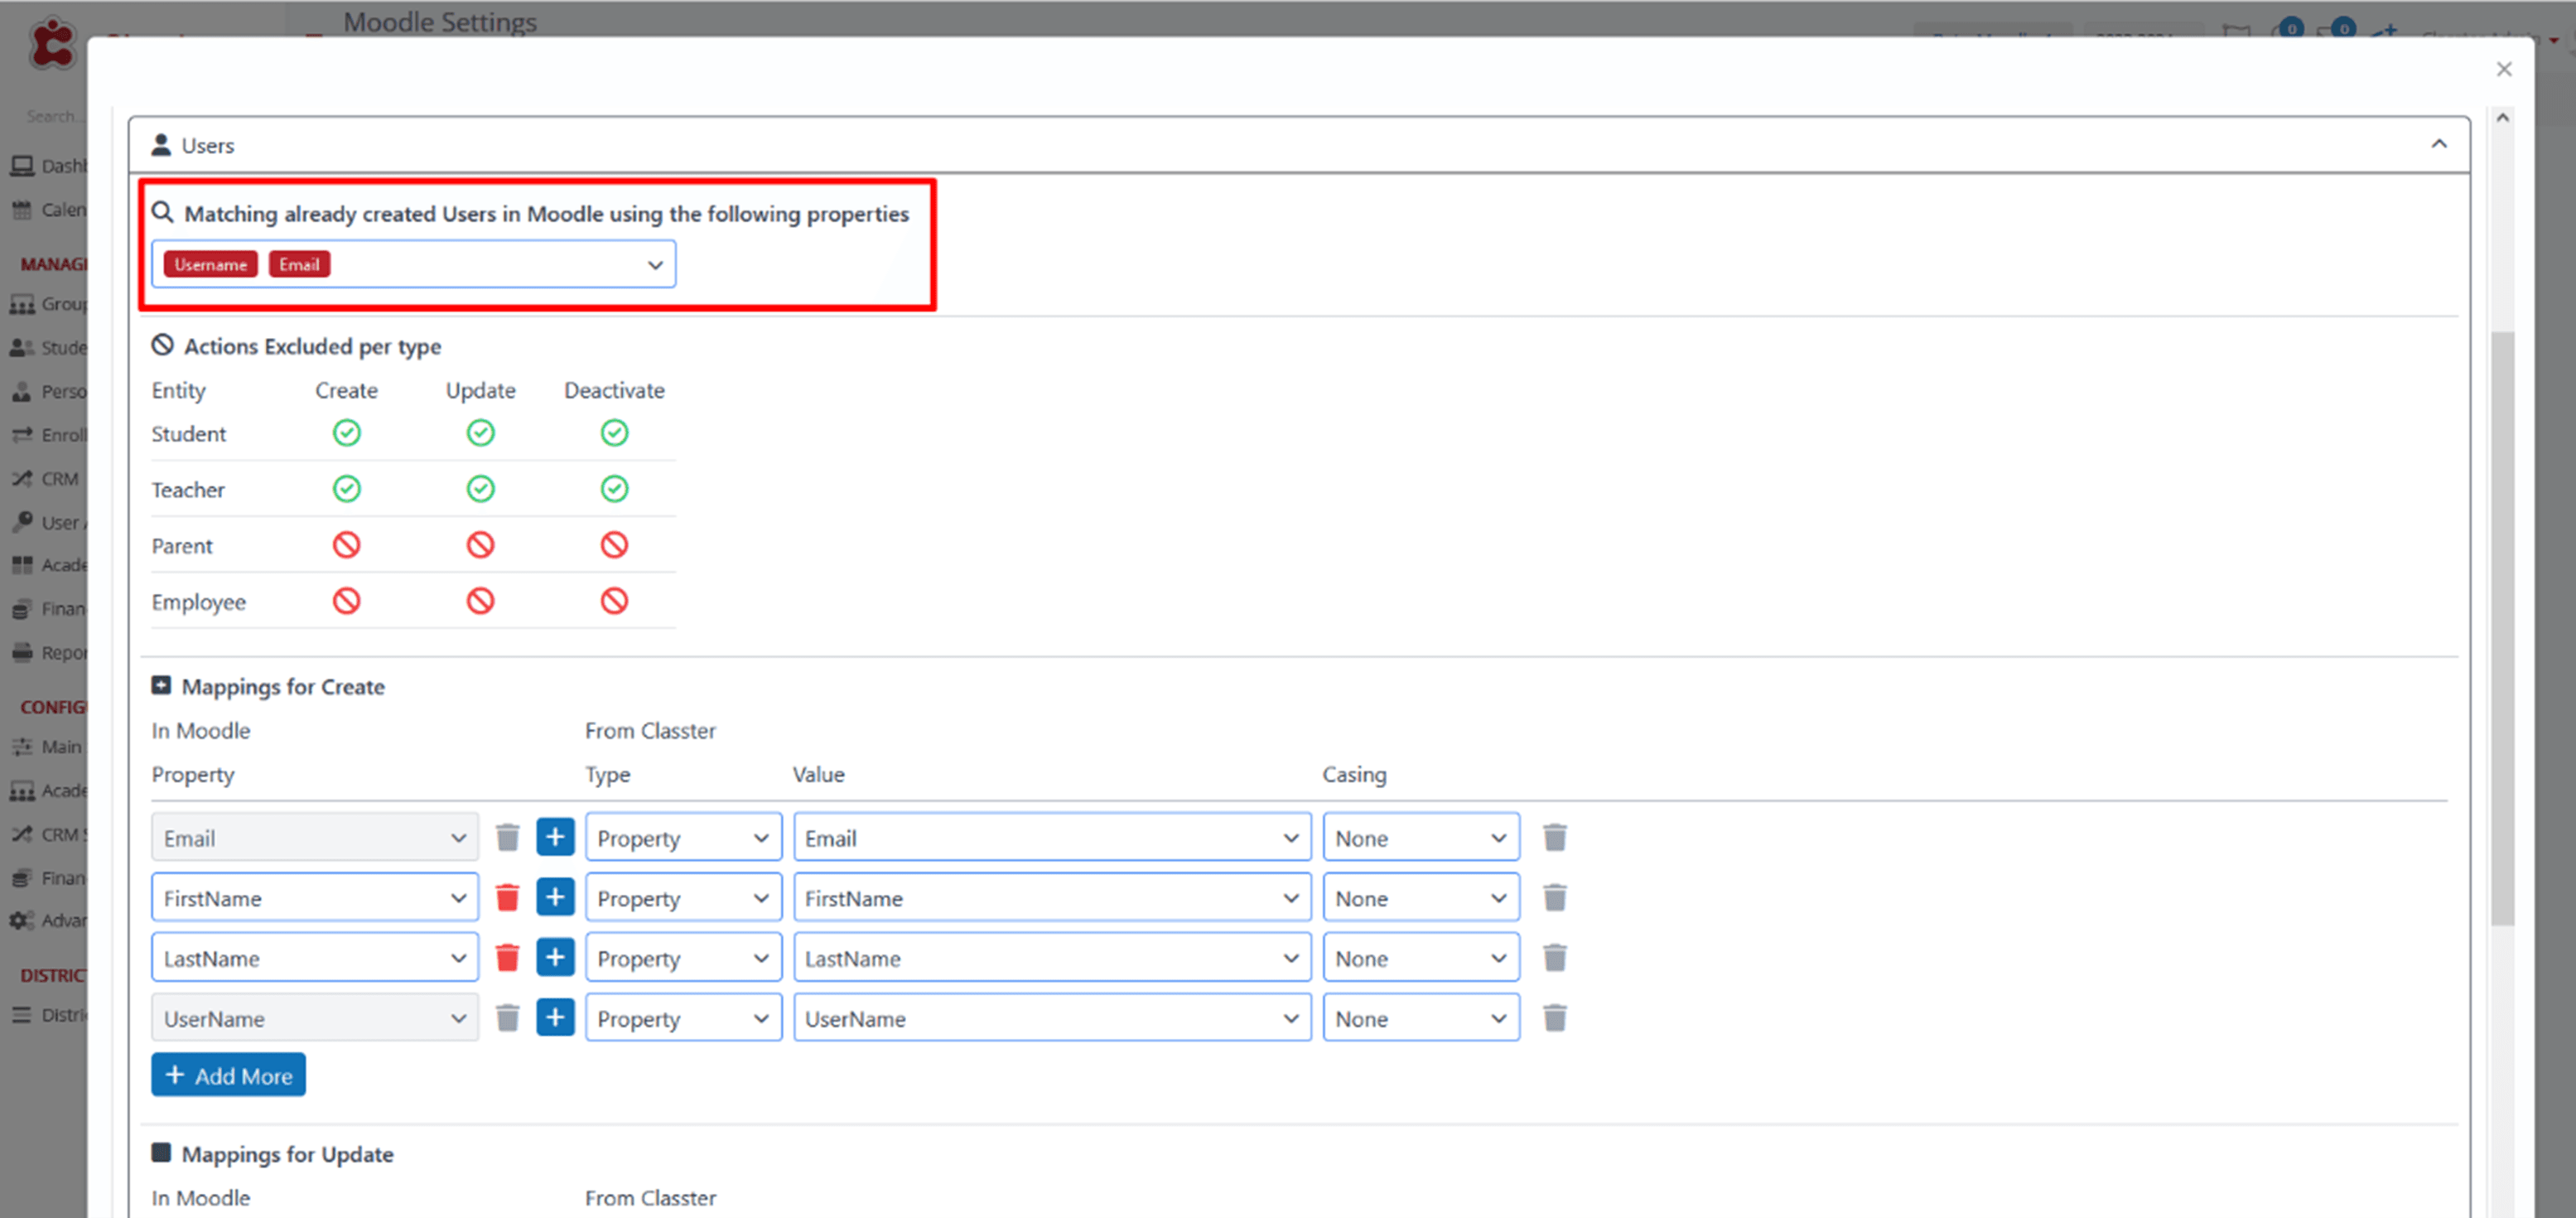The height and width of the screenshot is (1218, 2576).
Task: Open the LastName Moodle property dropdown
Action: [x=315, y=958]
